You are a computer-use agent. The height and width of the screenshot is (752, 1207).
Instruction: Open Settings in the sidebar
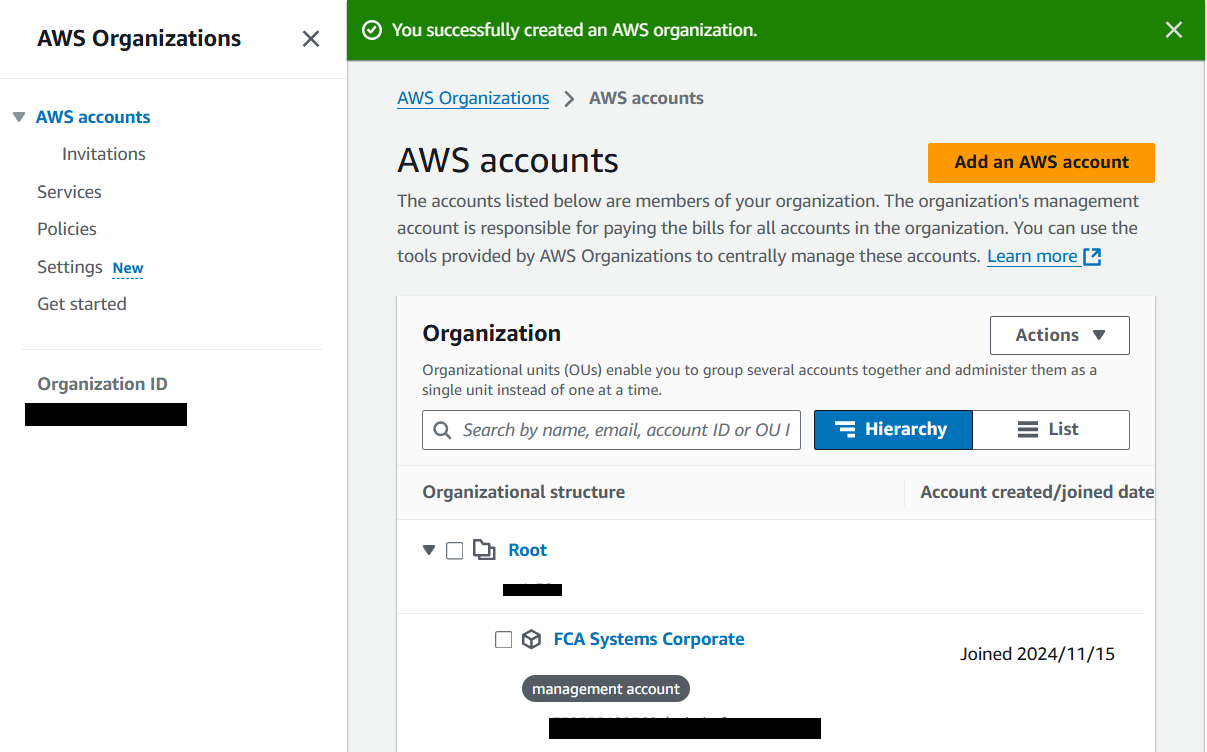pyautogui.click(x=70, y=267)
